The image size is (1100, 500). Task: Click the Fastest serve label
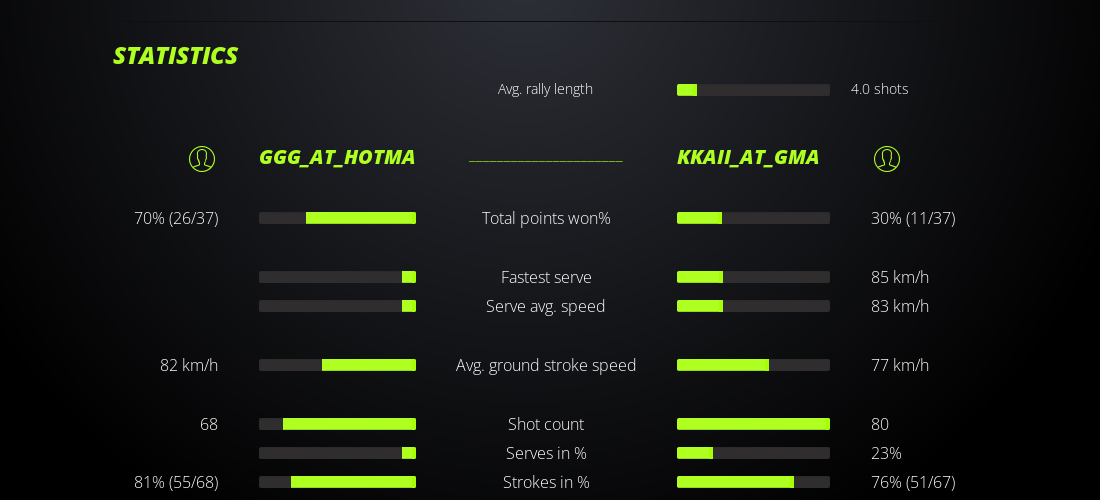[x=546, y=277]
